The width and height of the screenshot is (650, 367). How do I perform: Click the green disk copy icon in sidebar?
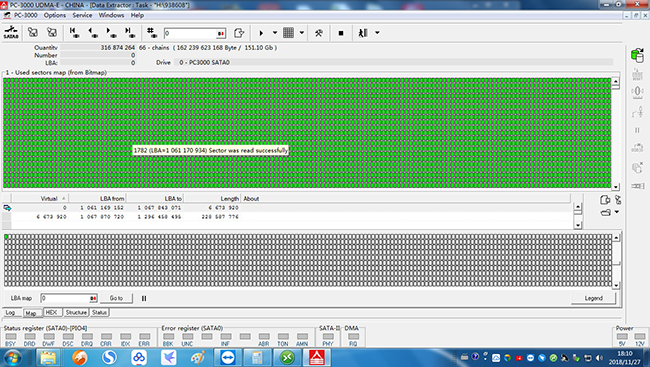coord(638,55)
